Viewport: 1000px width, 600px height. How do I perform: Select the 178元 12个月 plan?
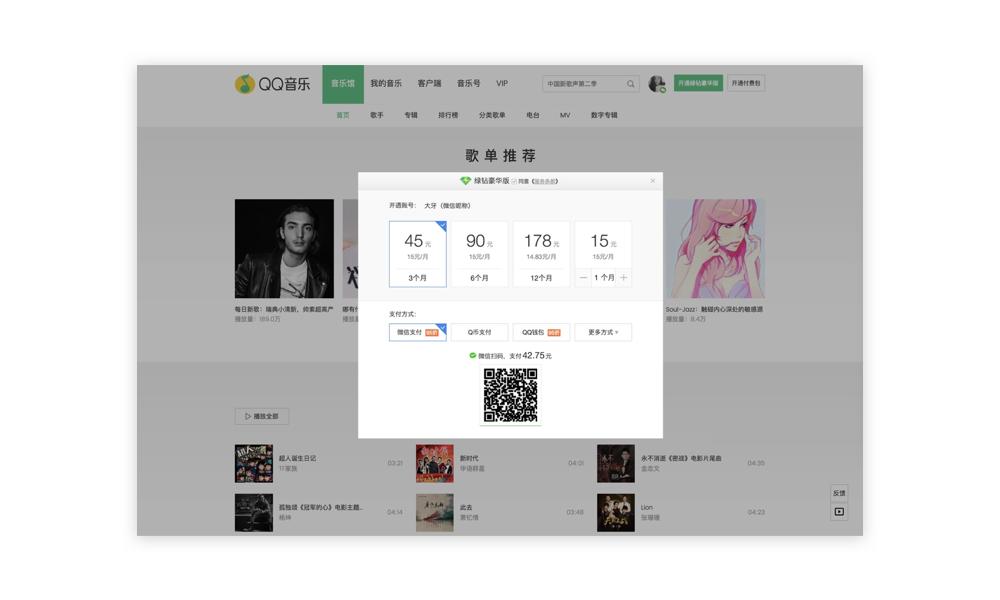[541, 254]
